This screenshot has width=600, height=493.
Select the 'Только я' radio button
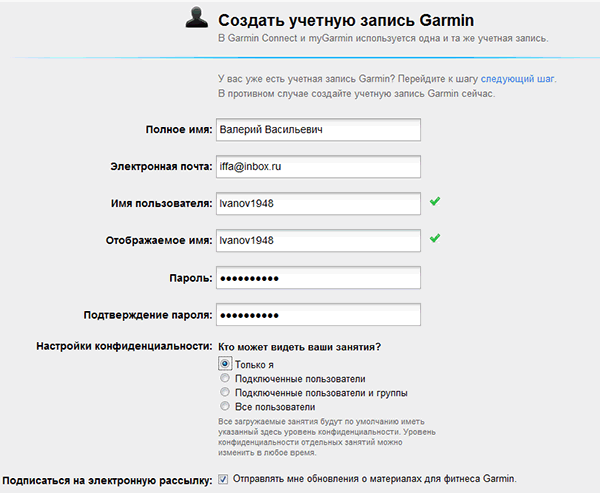point(225,364)
